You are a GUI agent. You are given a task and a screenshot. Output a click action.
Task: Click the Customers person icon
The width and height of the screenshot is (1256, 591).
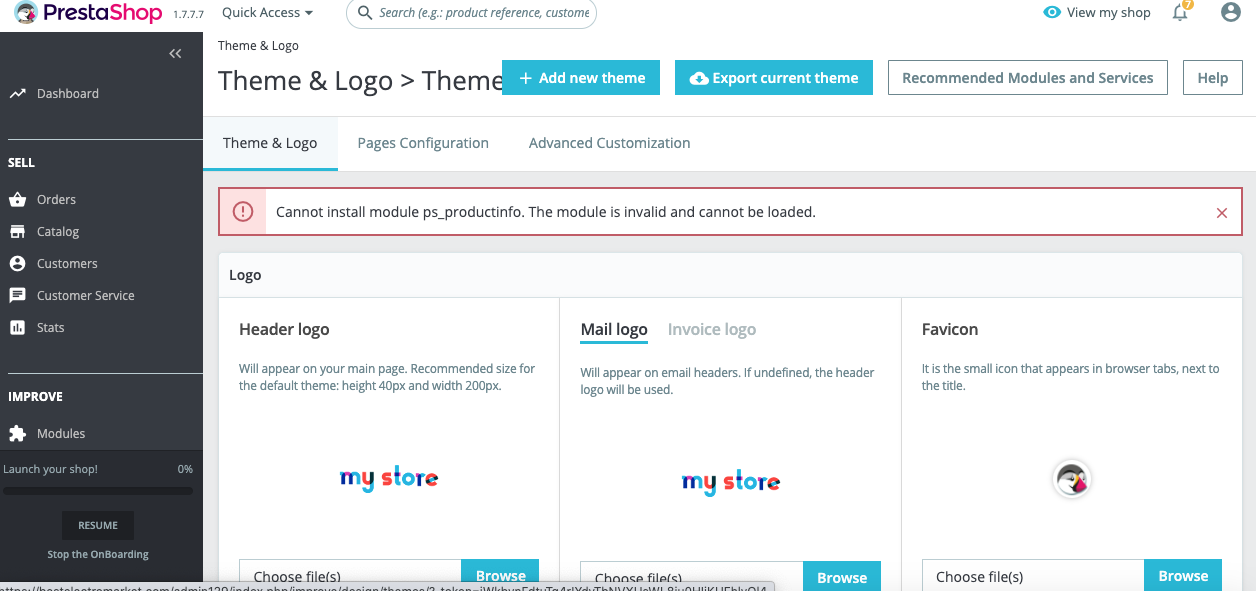17,264
